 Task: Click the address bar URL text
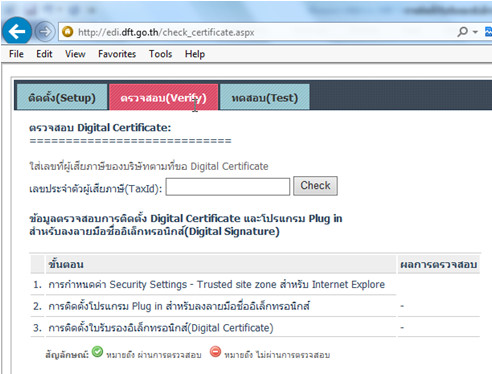point(166,32)
